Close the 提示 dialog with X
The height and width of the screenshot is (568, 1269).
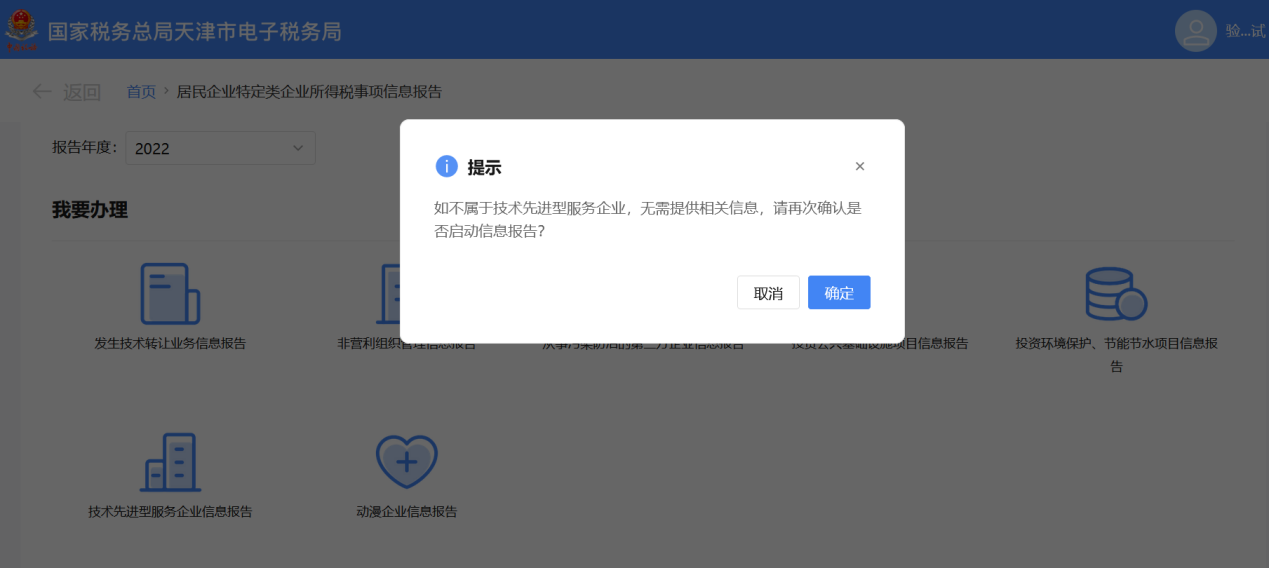click(860, 166)
